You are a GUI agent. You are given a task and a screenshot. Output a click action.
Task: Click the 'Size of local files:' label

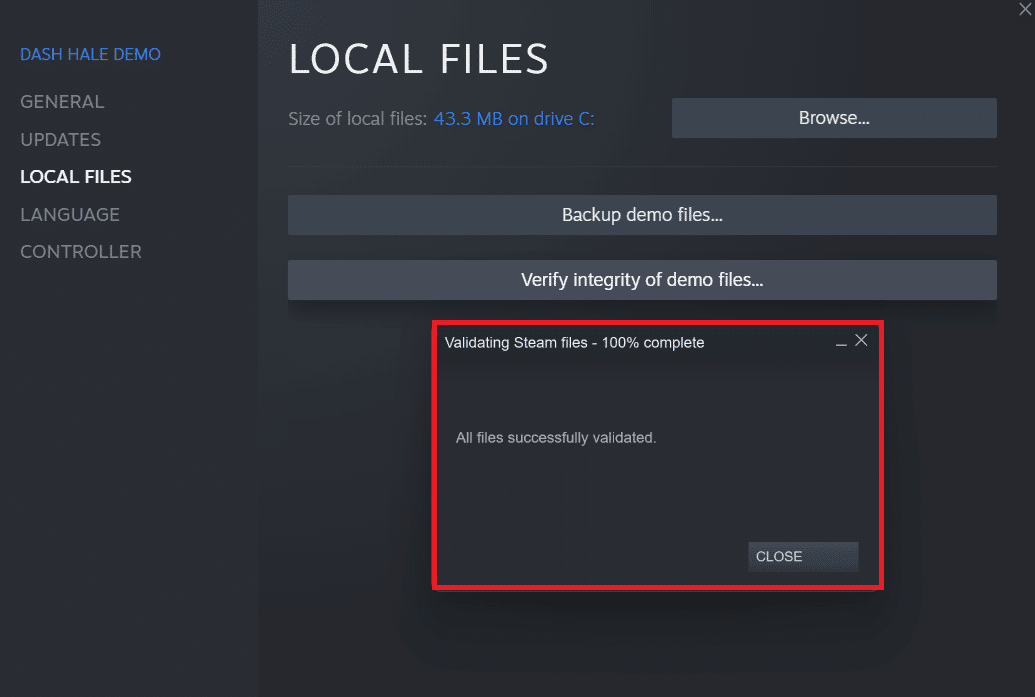point(358,119)
